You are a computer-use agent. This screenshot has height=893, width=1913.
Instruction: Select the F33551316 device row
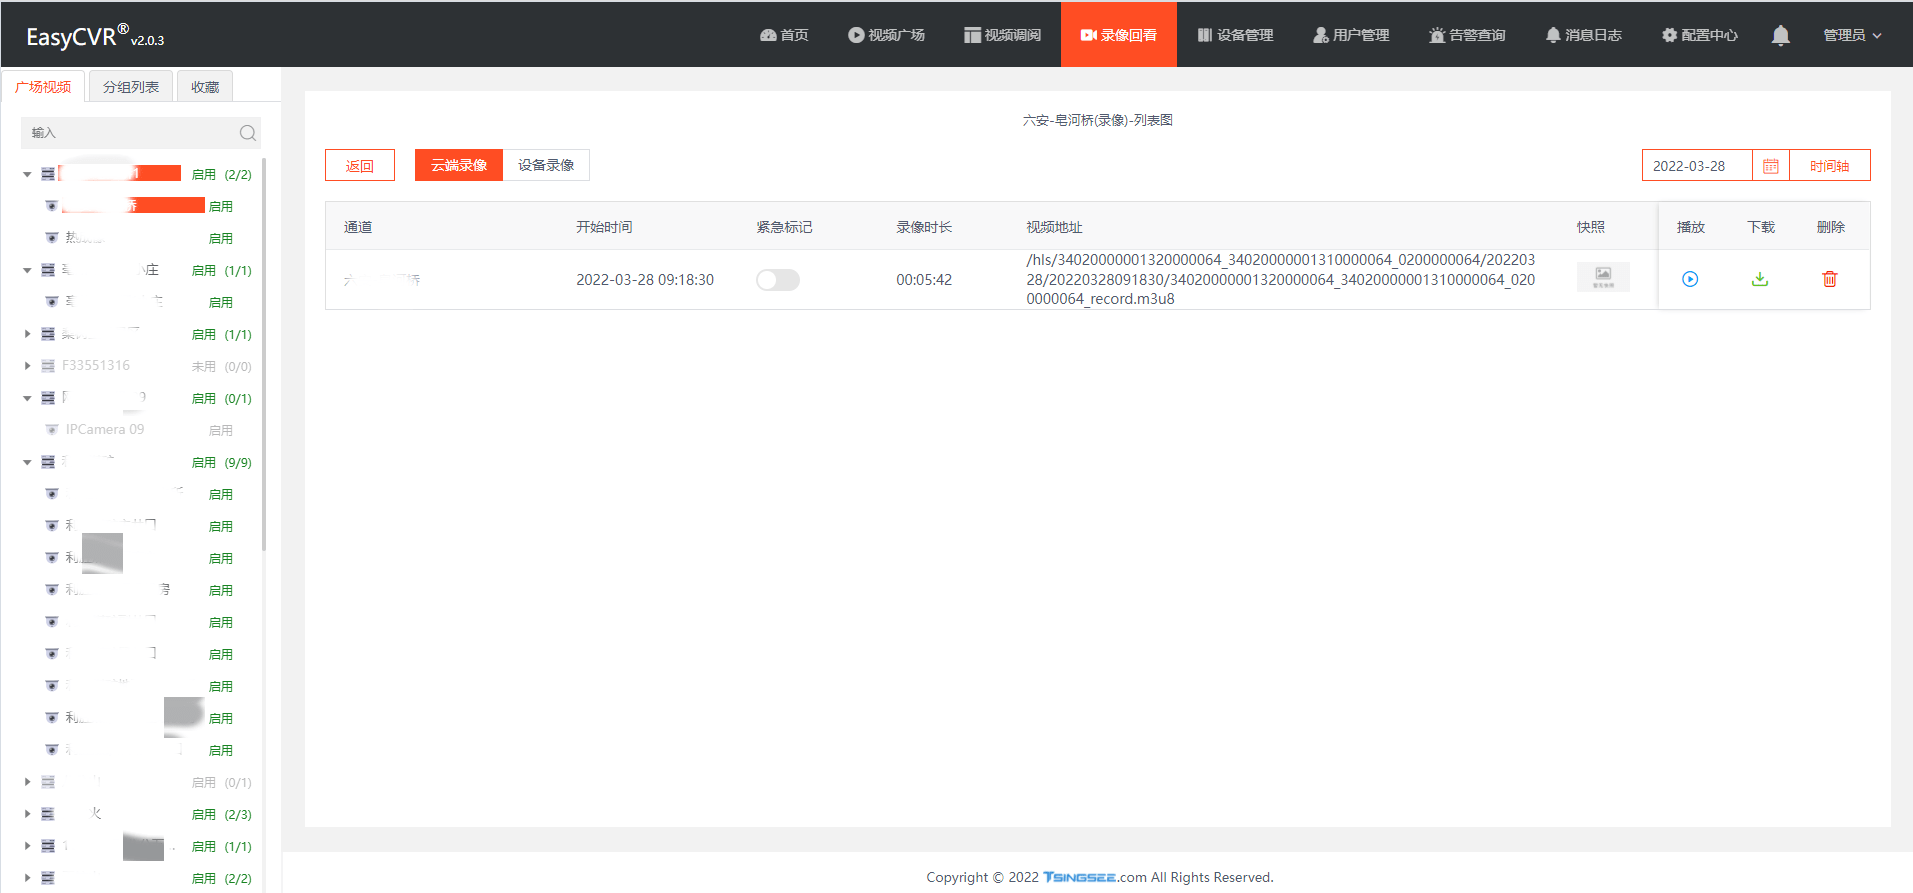(96, 365)
